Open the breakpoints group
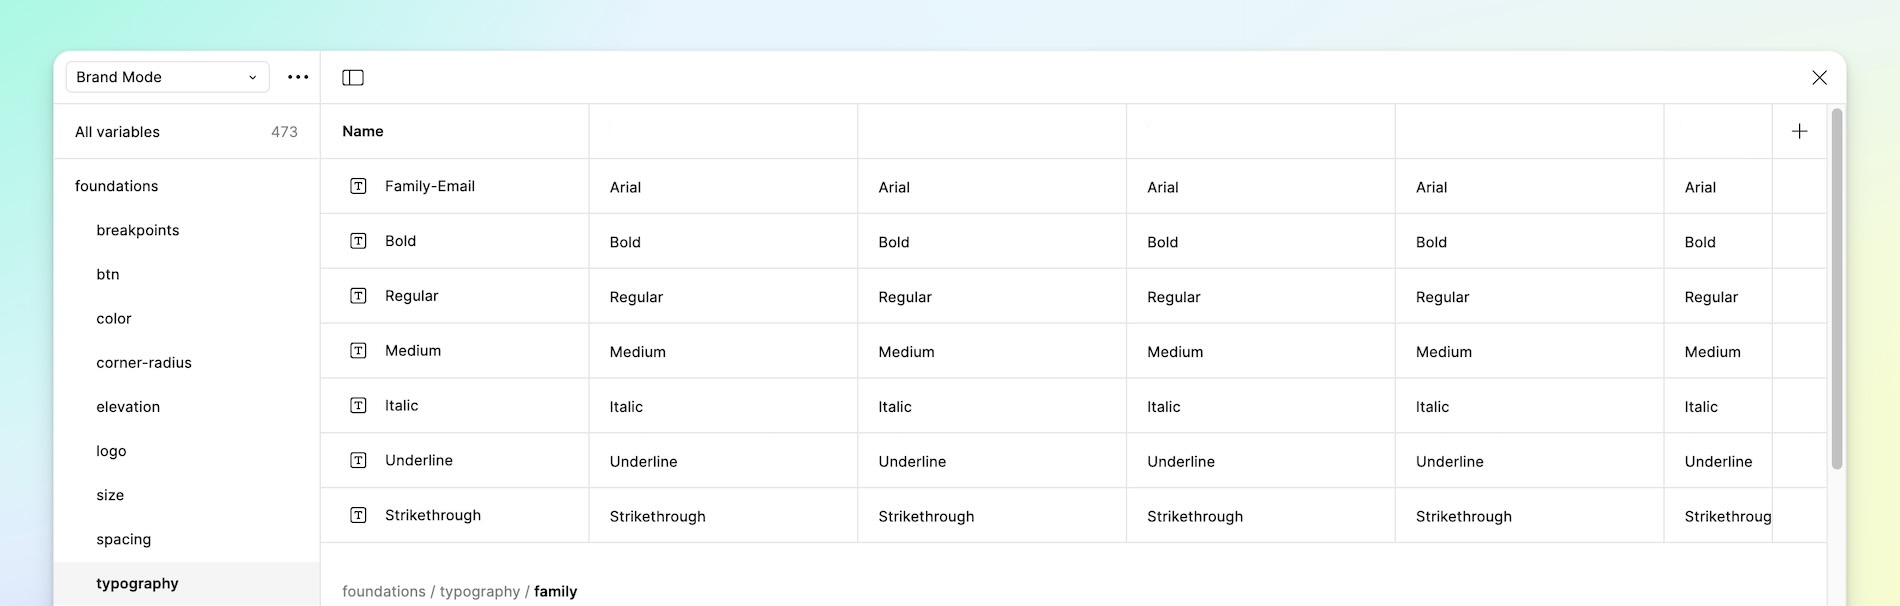Image resolution: width=1900 pixels, height=606 pixels. tap(138, 230)
